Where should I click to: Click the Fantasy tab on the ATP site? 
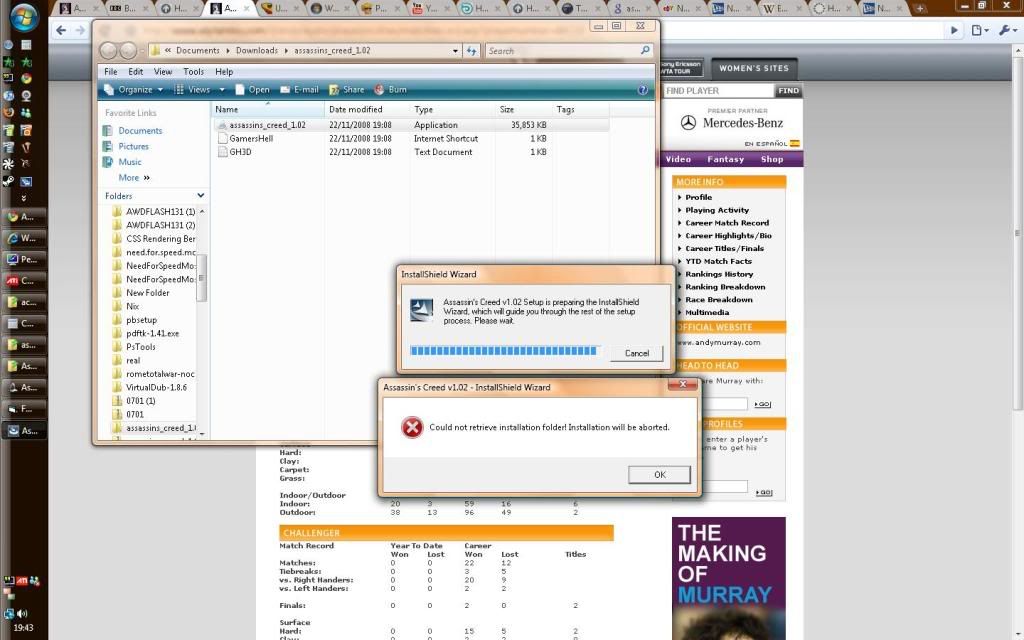coord(726,159)
